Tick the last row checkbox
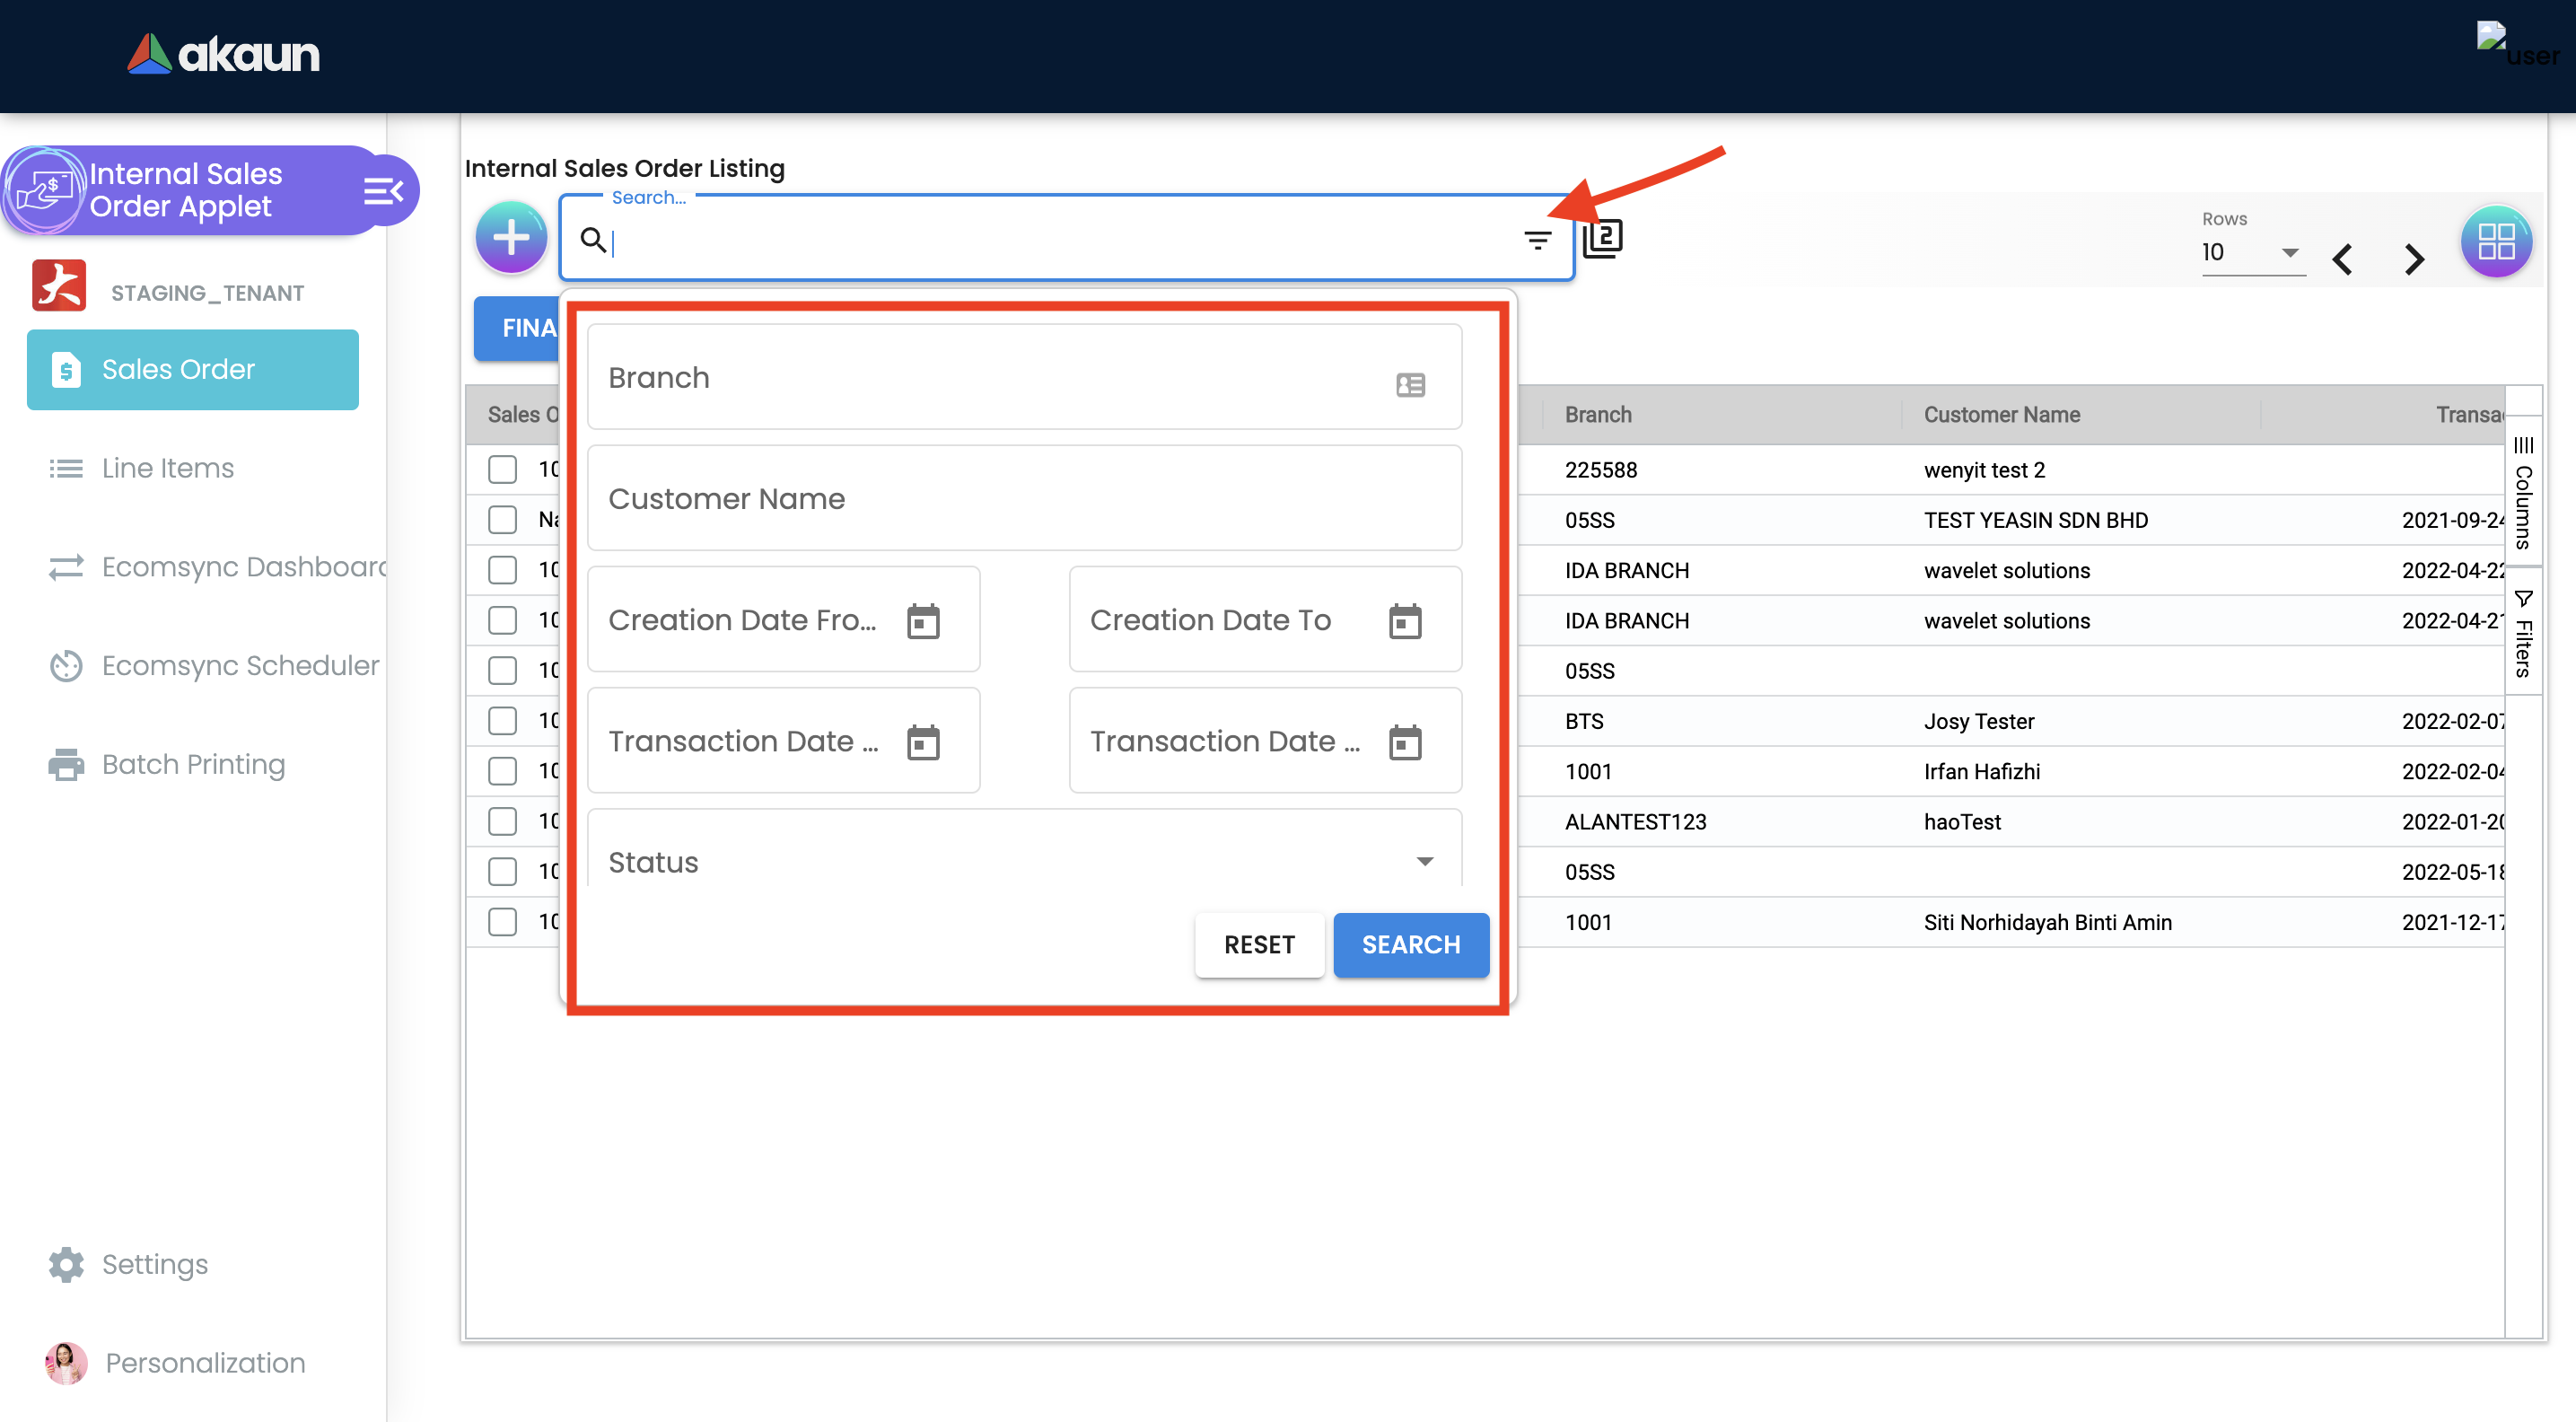Viewport: 2576px width, 1422px height. coord(502,922)
